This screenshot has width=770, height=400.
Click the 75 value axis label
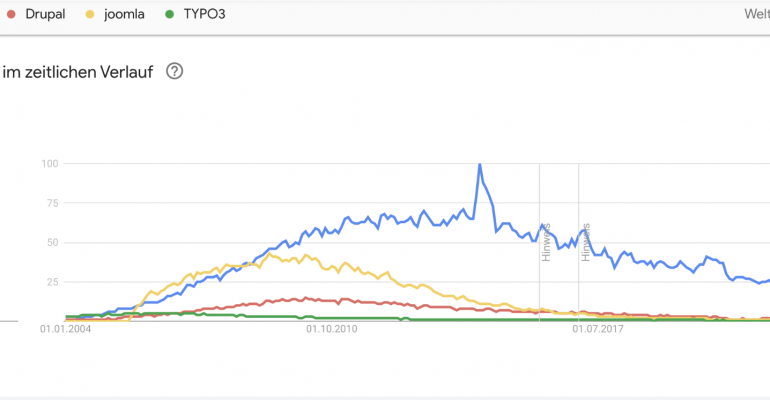tap(52, 203)
